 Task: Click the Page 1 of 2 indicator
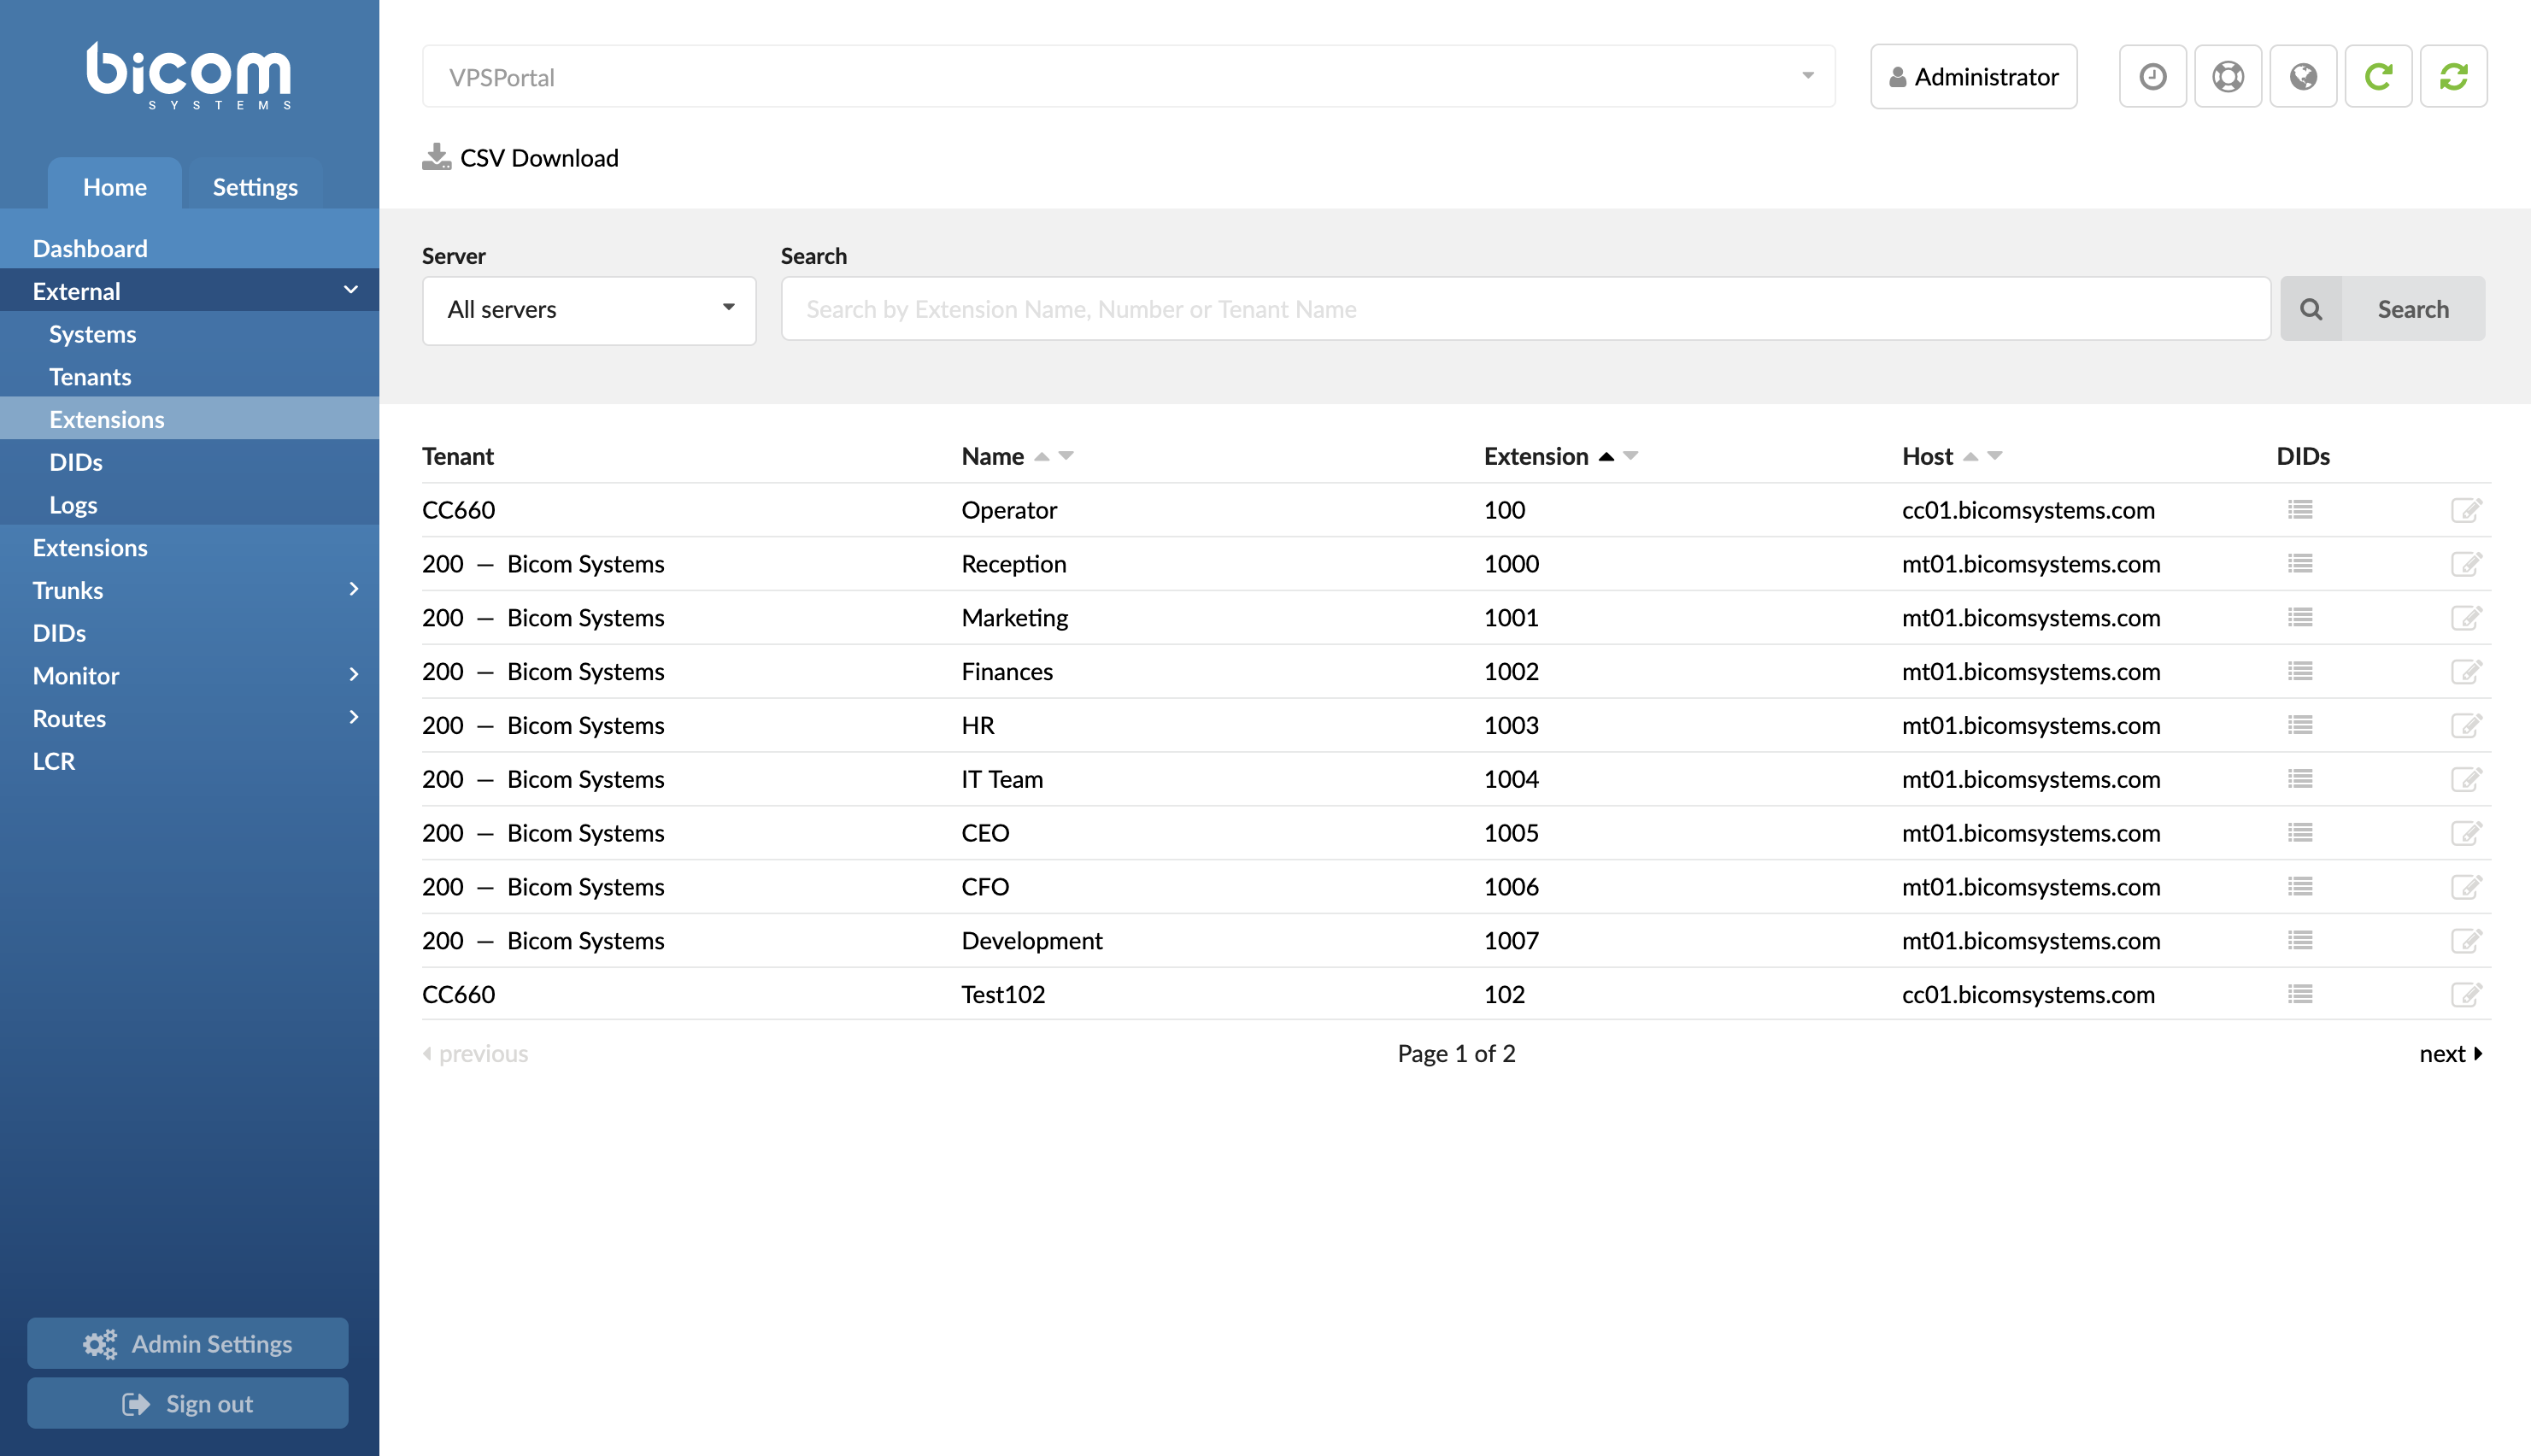click(1456, 1053)
